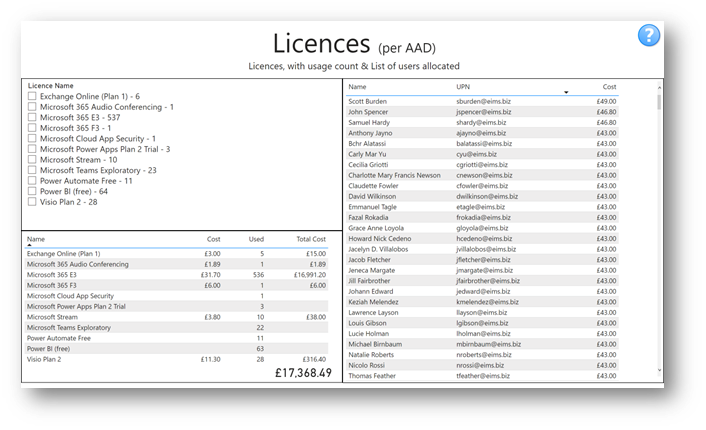Sort licence table by Used column header
Image resolution: width=706 pixels, height=430 pixels.
256,239
